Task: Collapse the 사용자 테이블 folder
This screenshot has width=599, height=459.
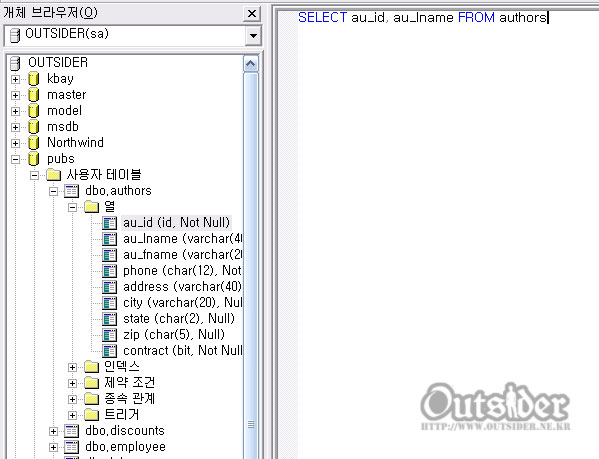Action: [x=34, y=175]
